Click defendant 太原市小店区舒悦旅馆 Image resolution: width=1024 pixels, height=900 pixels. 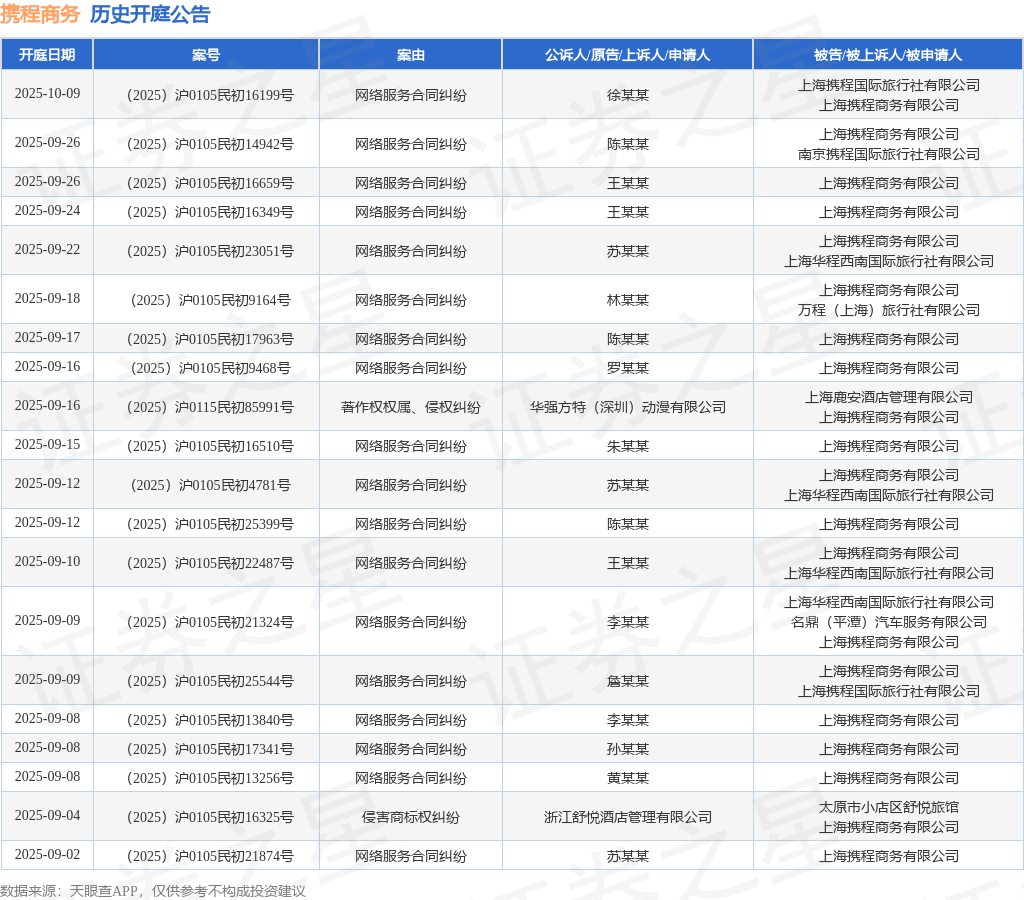(889, 807)
